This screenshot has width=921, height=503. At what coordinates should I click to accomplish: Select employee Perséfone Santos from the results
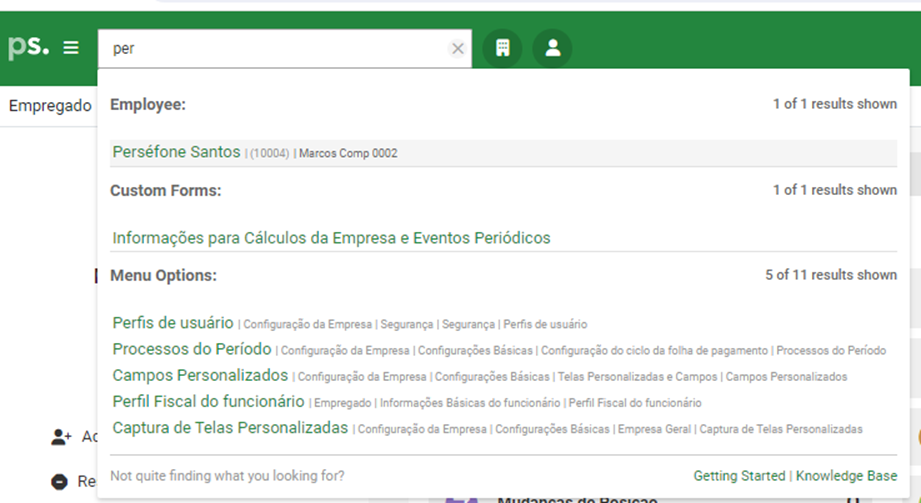click(x=176, y=152)
